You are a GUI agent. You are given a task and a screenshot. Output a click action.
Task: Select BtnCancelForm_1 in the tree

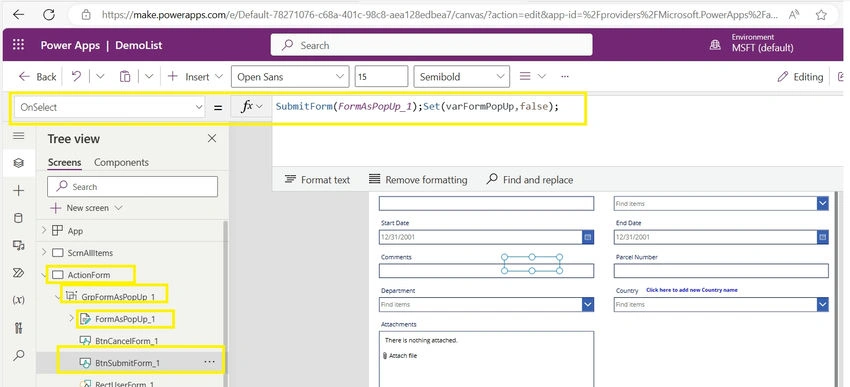[x=126, y=341]
